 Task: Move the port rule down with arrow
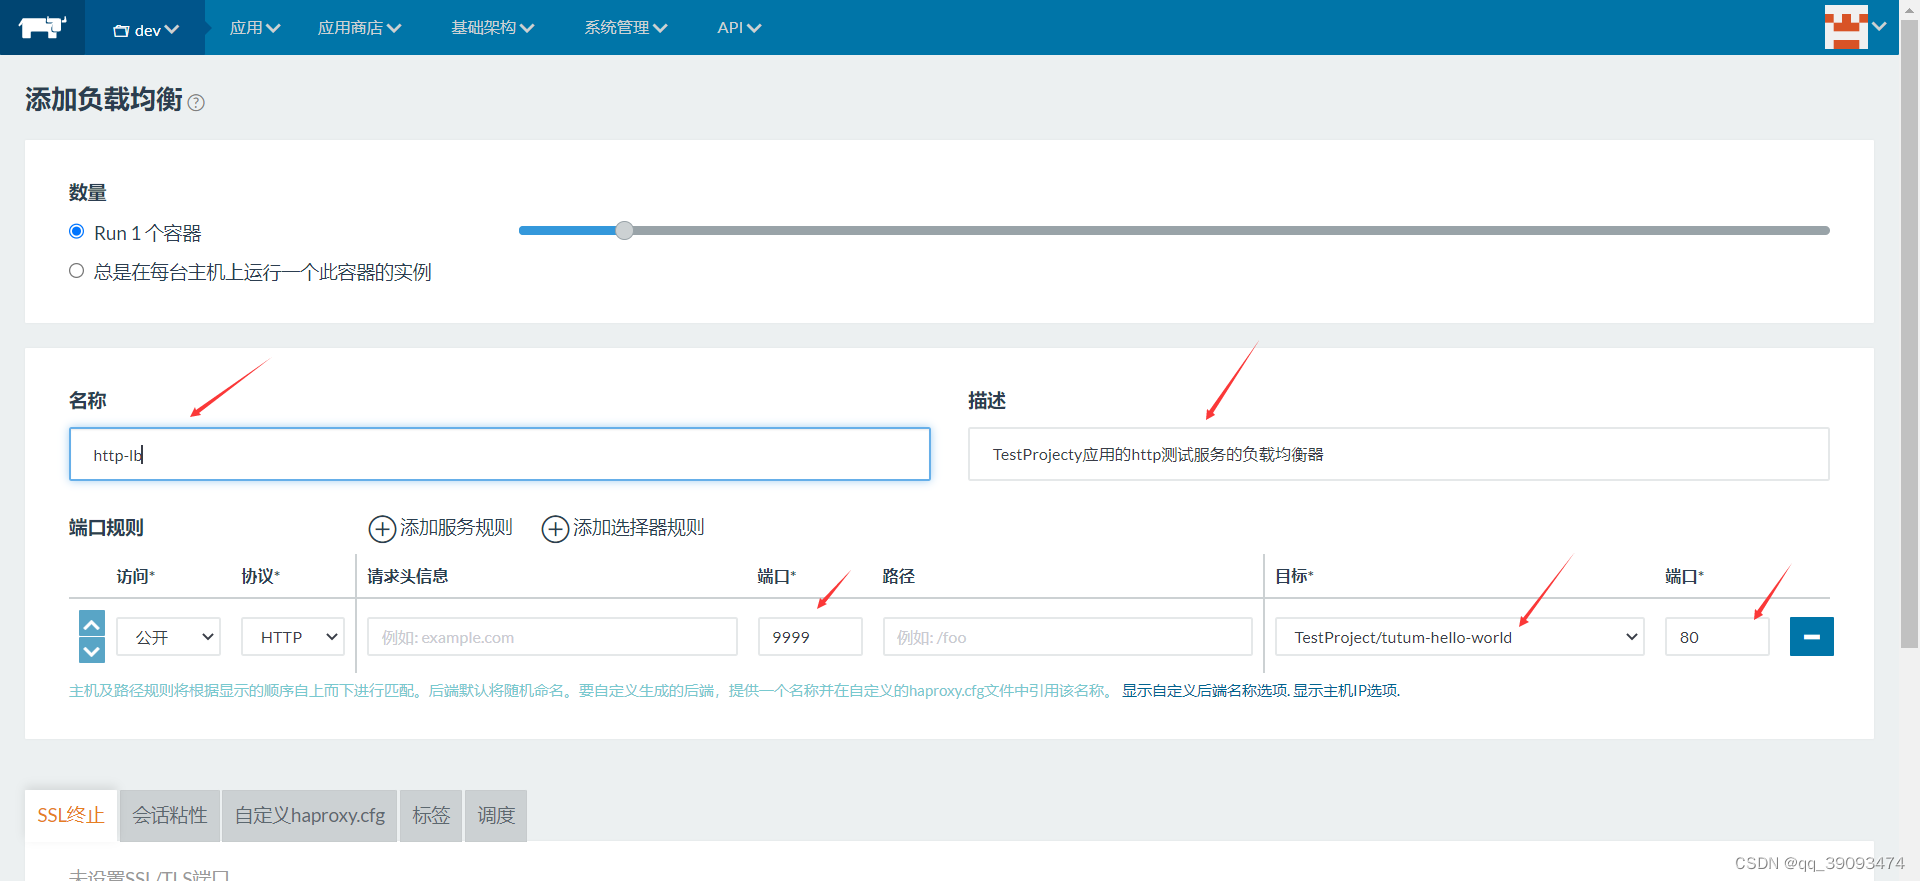click(92, 651)
